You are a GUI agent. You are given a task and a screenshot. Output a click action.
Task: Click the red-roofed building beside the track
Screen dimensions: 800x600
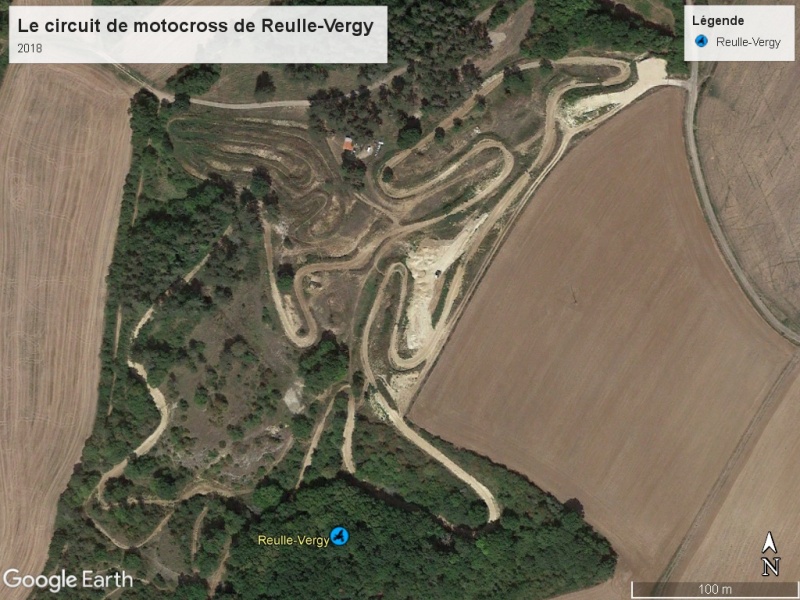(x=348, y=144)
